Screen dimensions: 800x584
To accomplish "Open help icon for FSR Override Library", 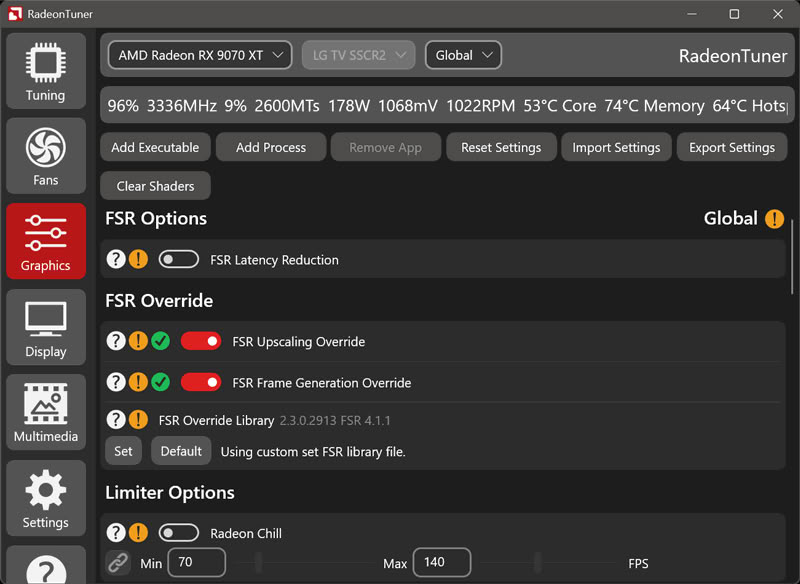I will click(116, 420).
